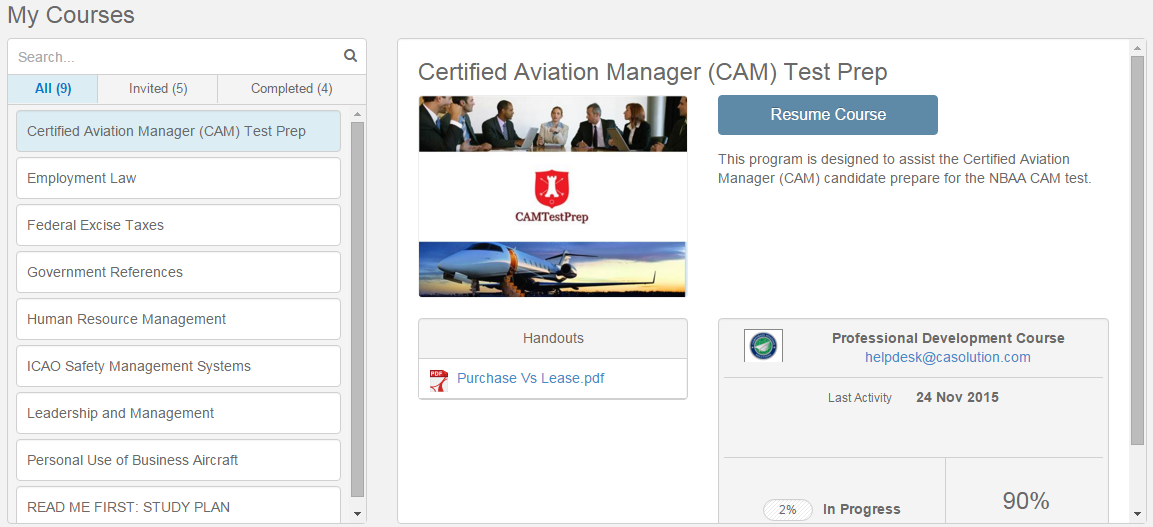Click the details panel scroll down arrow
1153x527 pixels.
(1137, 513)
